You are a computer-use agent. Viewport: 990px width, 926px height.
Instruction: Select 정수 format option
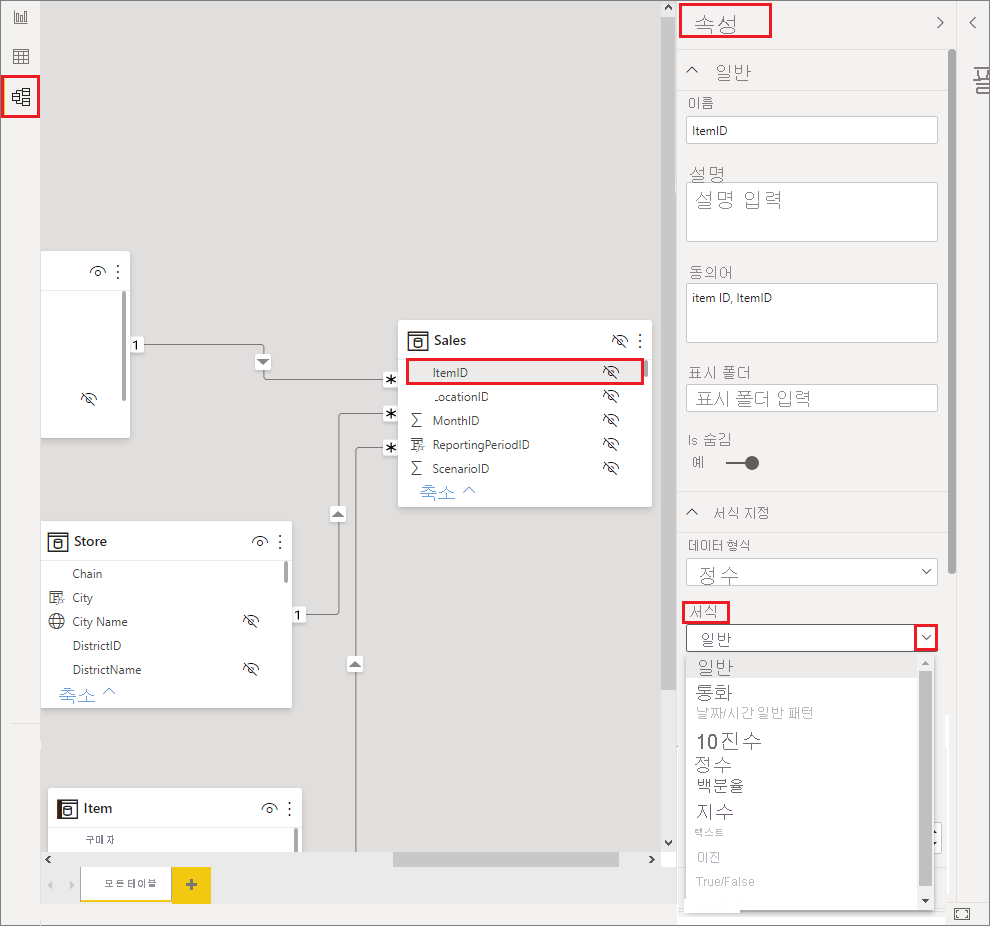click(x=713, y=764)
